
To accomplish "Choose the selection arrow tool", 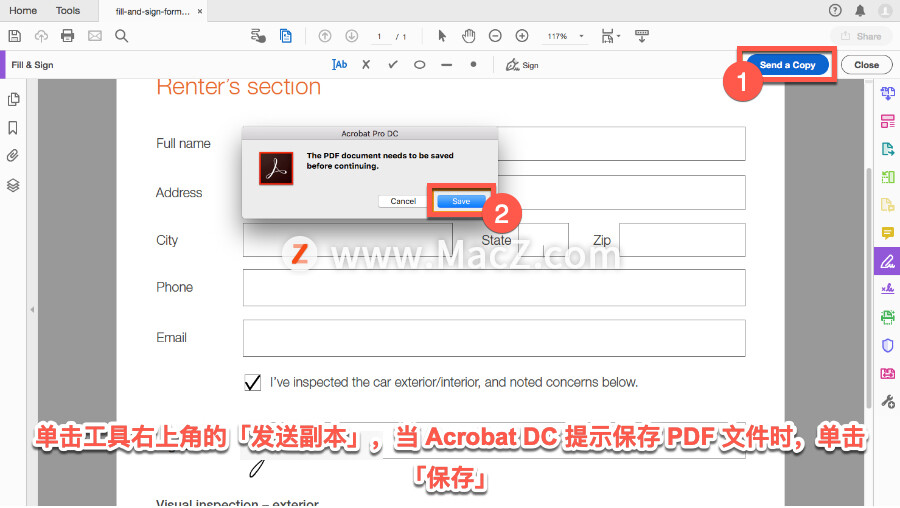I will (x=442, y=36).
